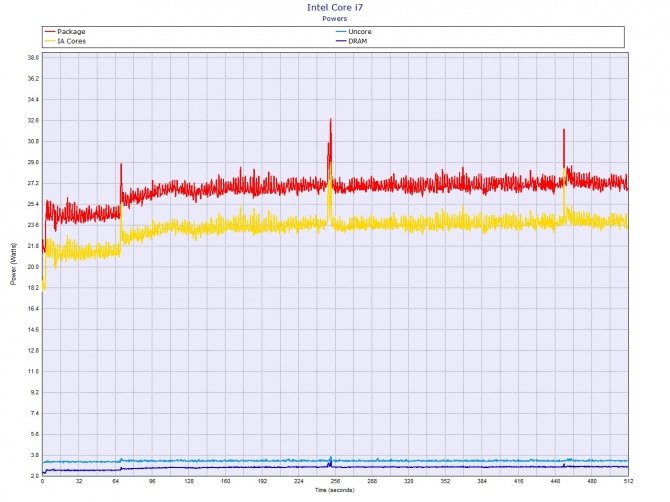Click the yellow IA Cores legend swatch
Viewport: 670px width, 502px height.
click(x=50, y=41)
